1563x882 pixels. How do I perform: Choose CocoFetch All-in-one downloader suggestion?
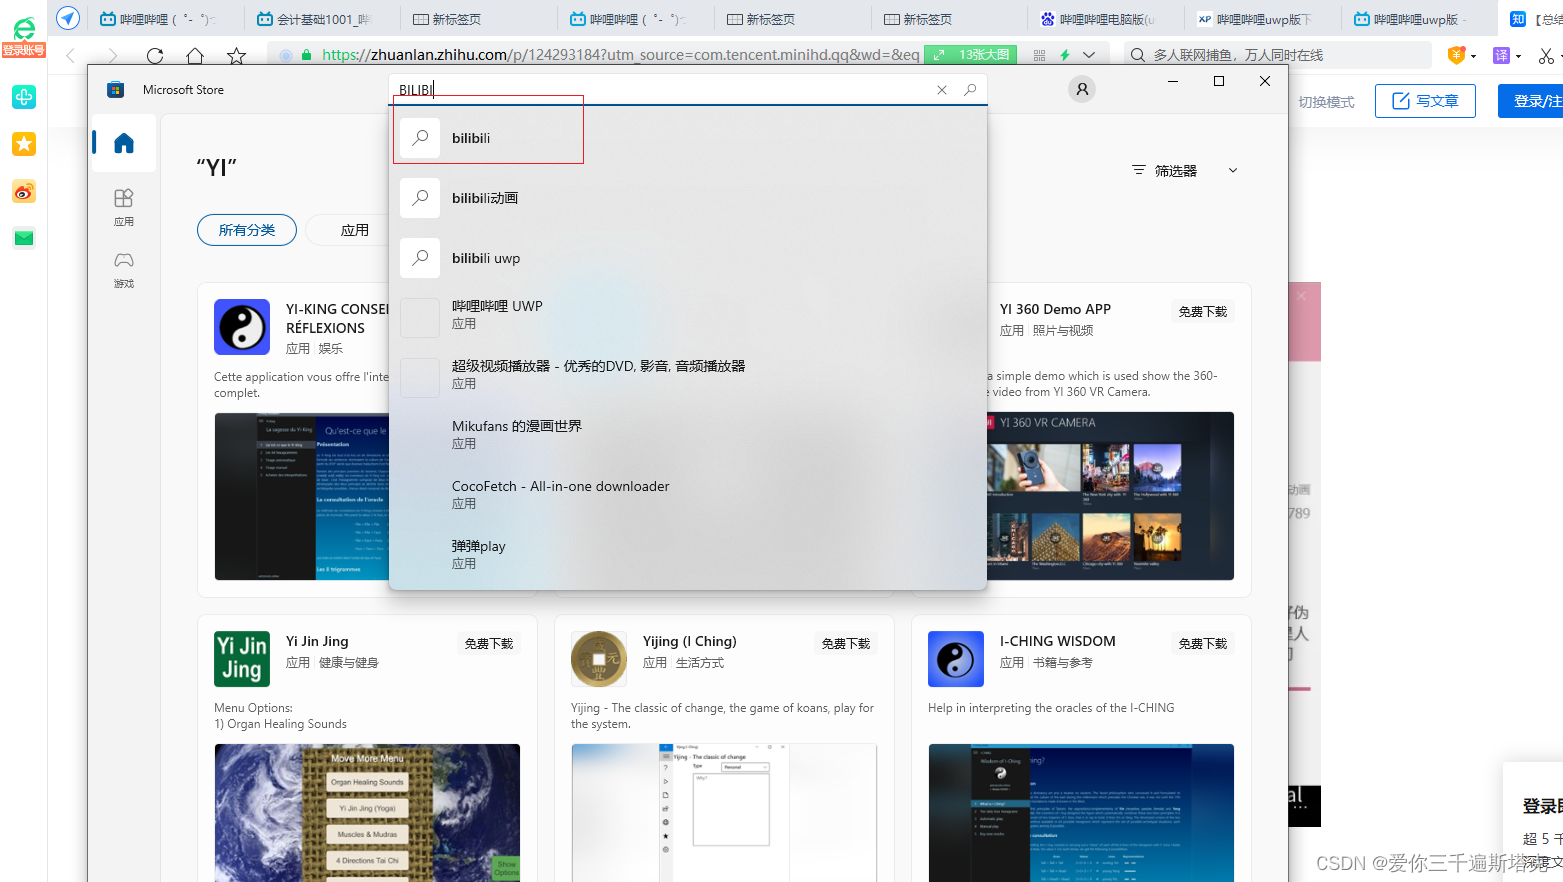coord(688,495)
